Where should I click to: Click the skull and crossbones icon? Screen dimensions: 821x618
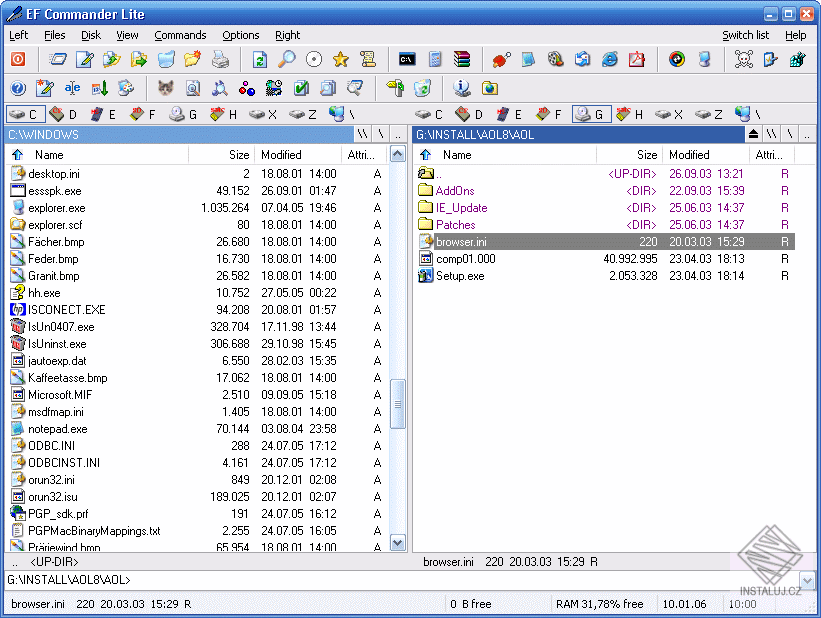click(x=744, y=59)
